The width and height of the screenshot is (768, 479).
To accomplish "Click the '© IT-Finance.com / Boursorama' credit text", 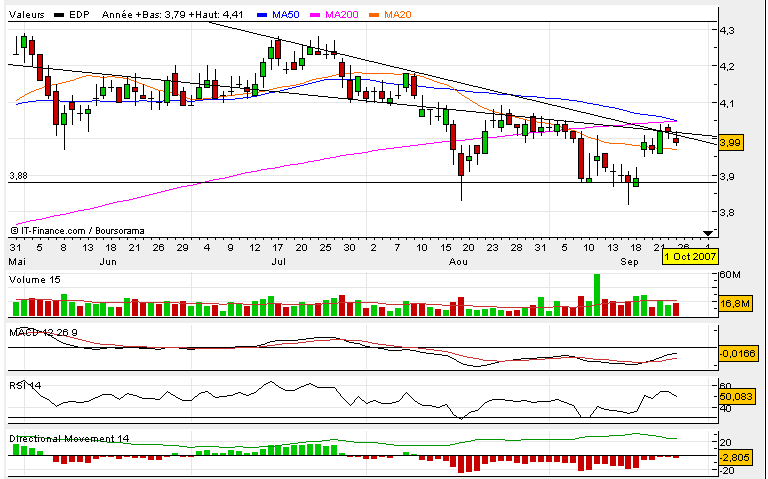I will point(77,231).
